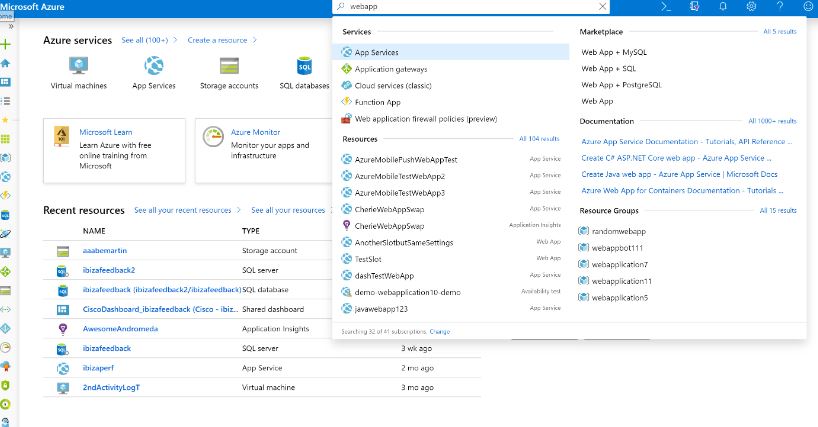Click See all (100+) services link
The width and height of the screenshot is (818, 427).
[145, 40]
